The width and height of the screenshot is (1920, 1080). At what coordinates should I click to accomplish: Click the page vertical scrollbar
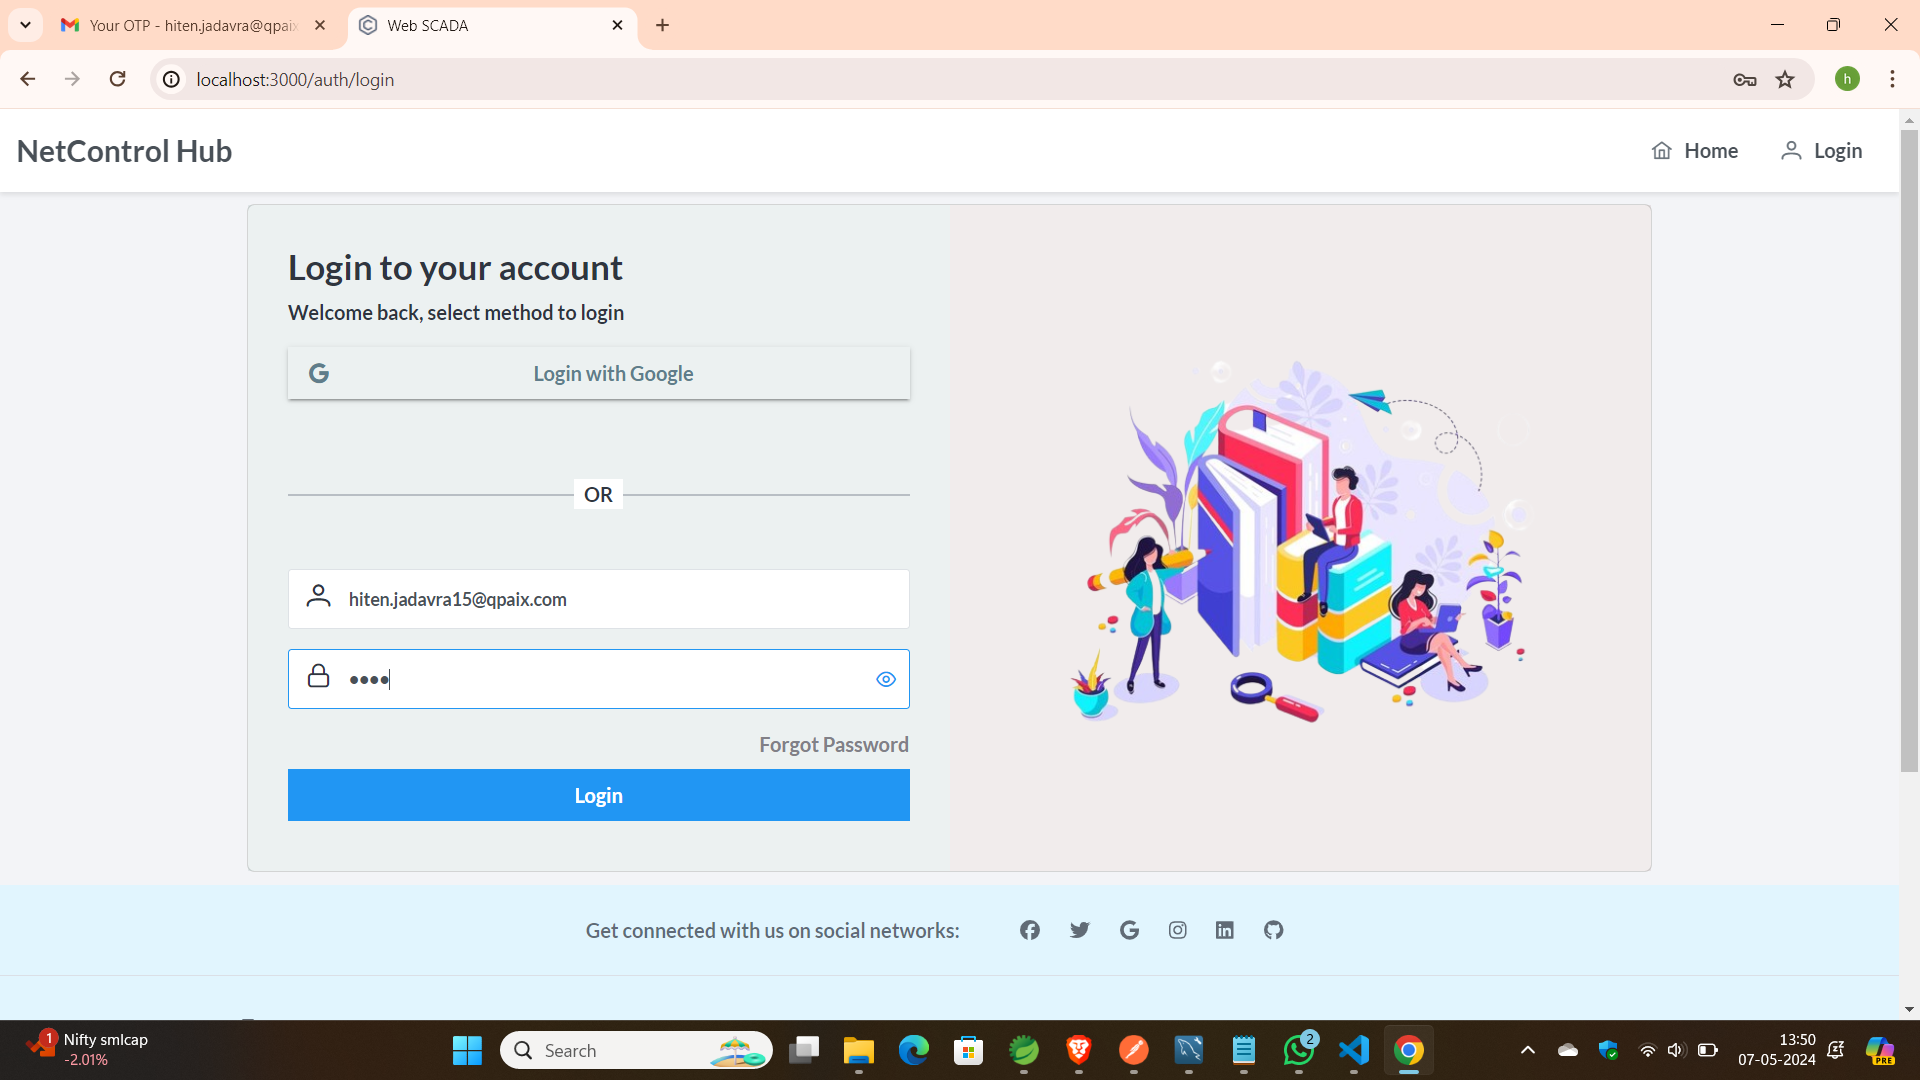coord(1908,450)
